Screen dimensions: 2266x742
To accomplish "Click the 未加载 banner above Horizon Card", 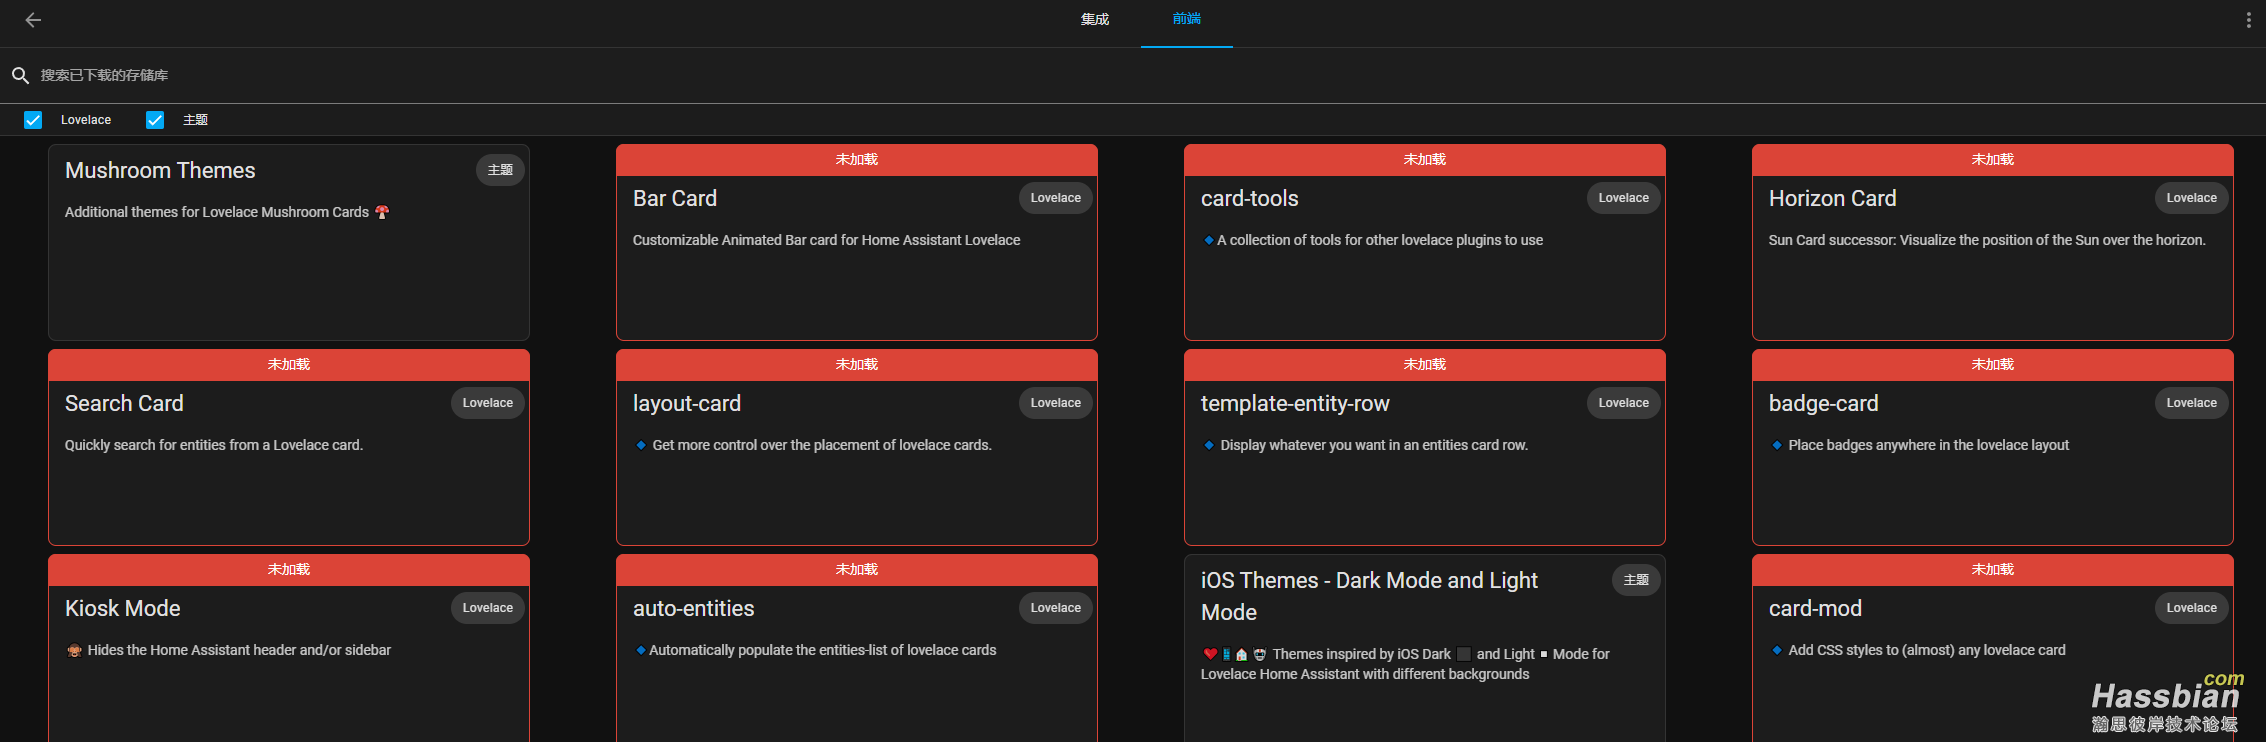I will pyautogui.click(x=1993, y=160).
